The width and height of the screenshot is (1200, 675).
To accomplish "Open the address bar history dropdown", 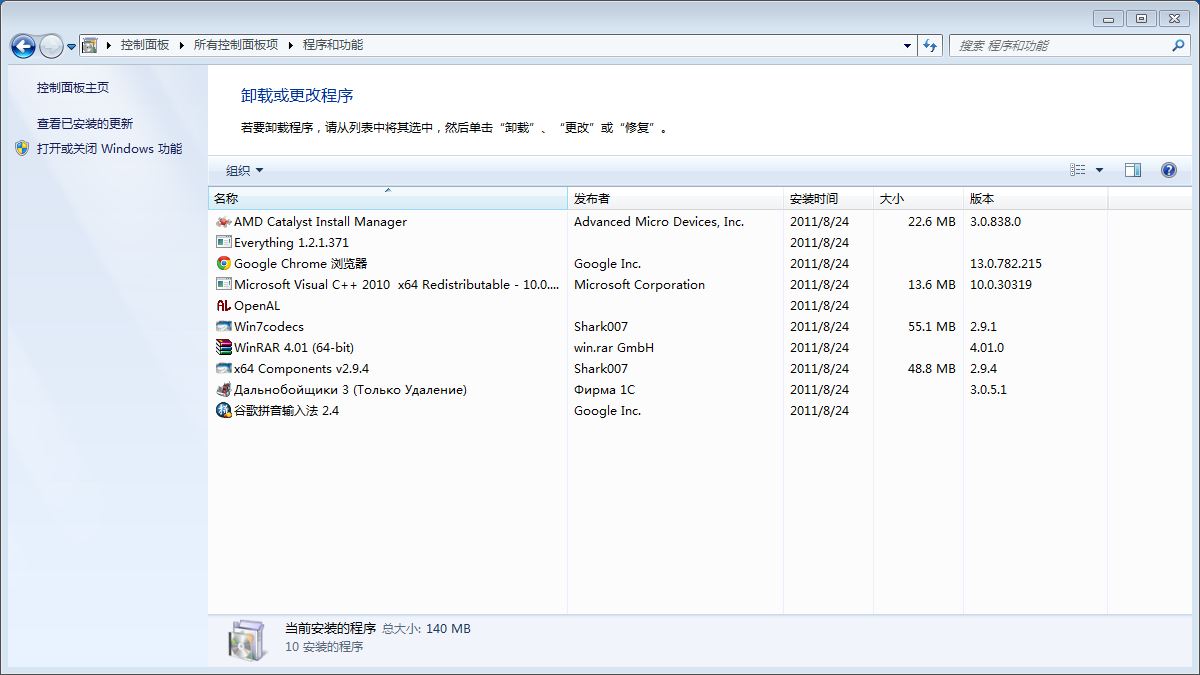I will tap(907, 46).
